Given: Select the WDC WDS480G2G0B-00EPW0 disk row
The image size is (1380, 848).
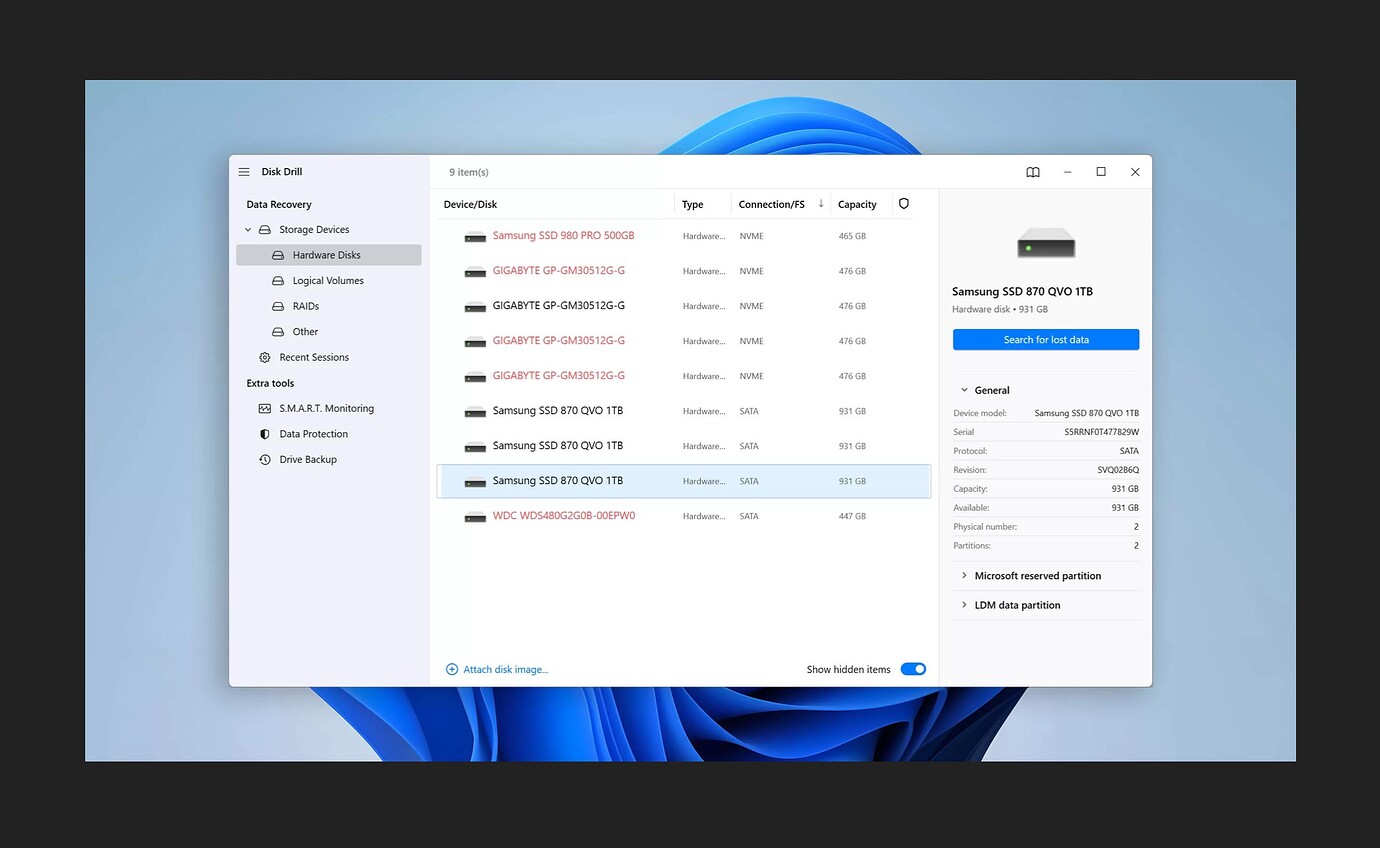Looking at the screenshot, I should pyautogui.click(x=563, y=516).
